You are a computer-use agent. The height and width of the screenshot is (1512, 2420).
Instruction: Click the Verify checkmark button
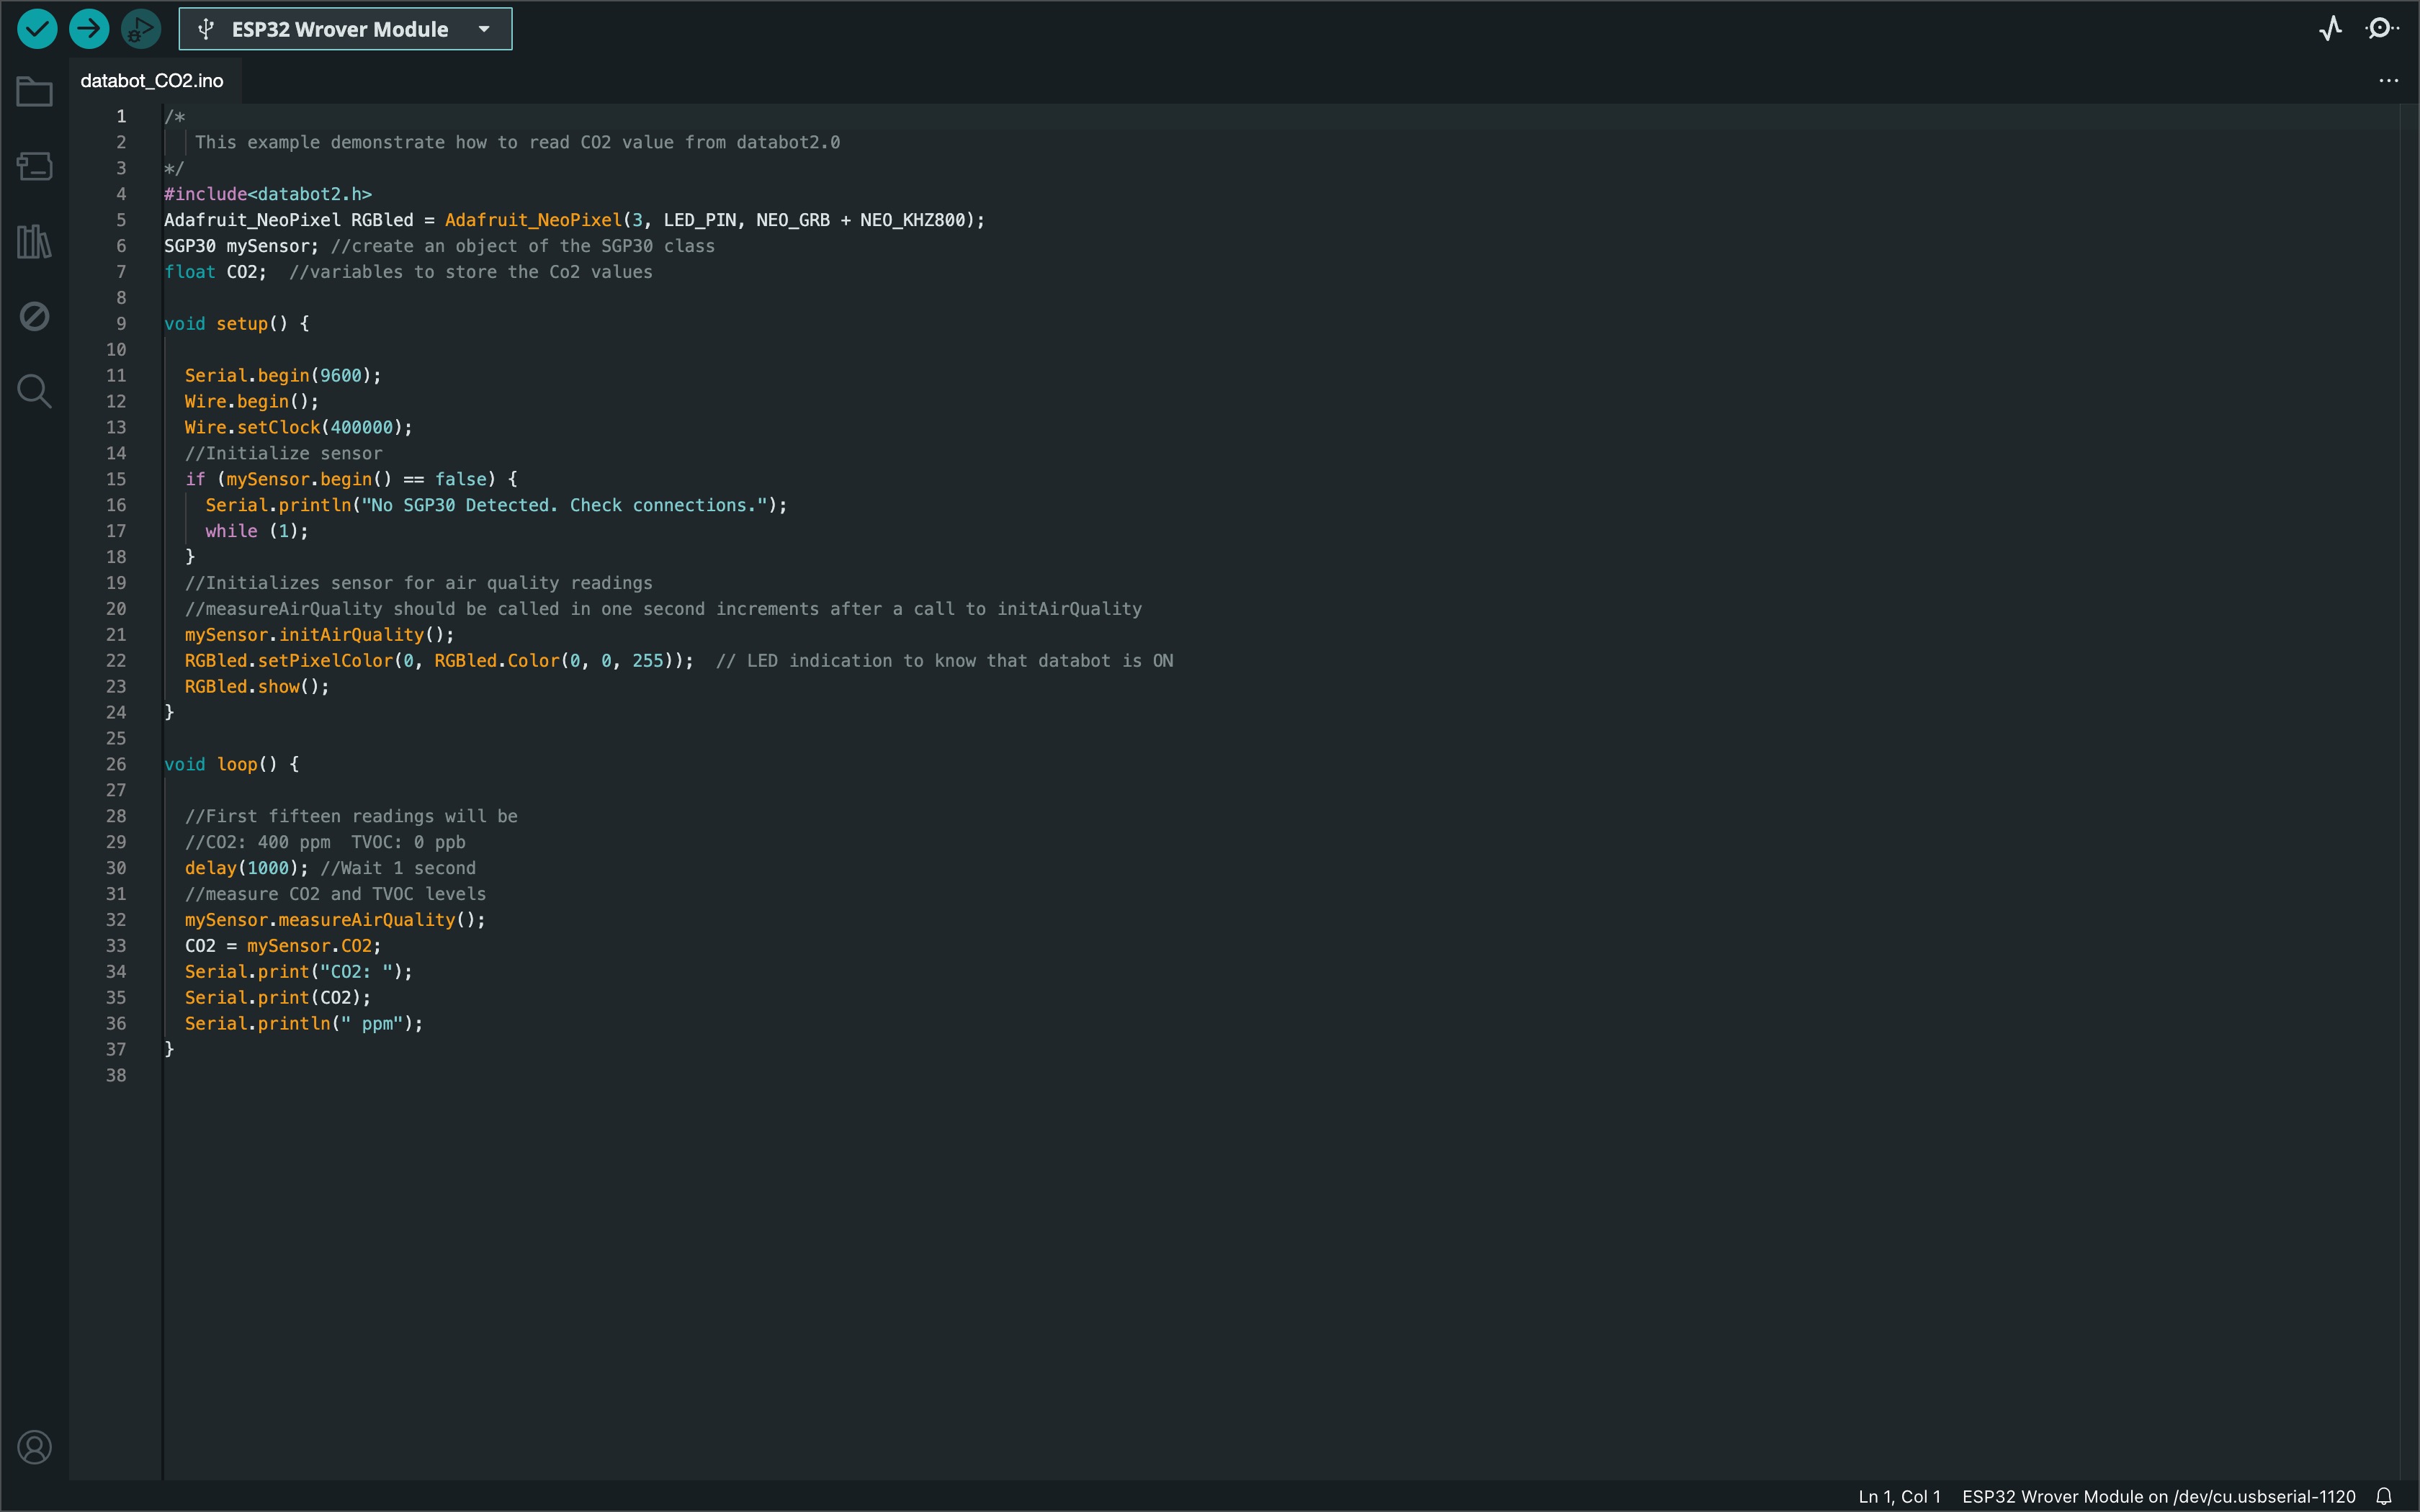(37, 29)
